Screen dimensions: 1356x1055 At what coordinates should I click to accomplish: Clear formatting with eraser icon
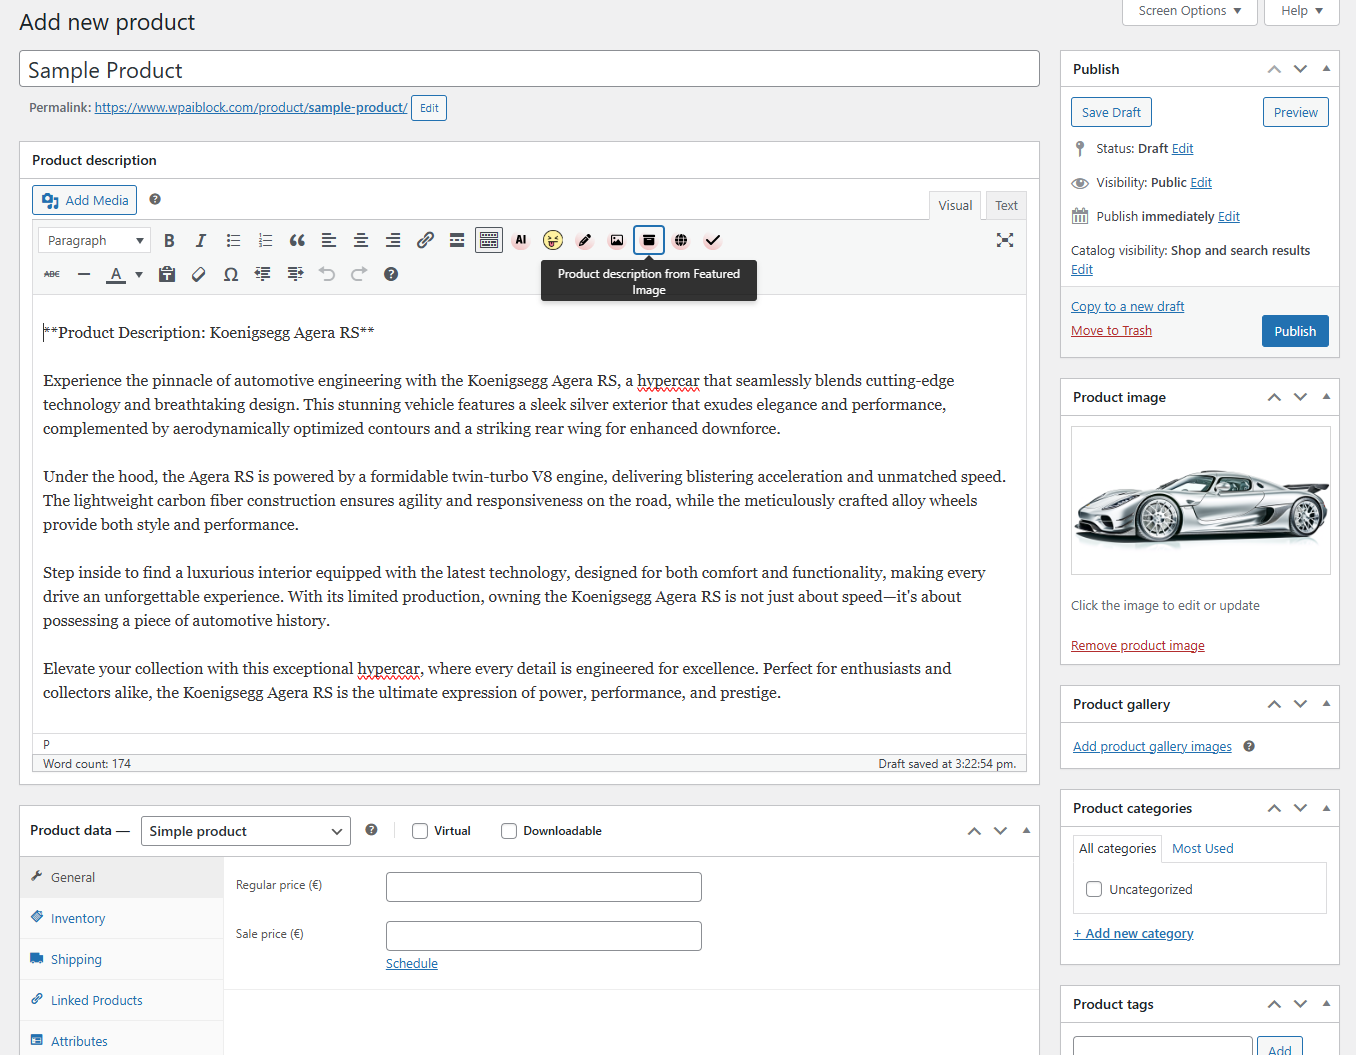coord(199,274)
